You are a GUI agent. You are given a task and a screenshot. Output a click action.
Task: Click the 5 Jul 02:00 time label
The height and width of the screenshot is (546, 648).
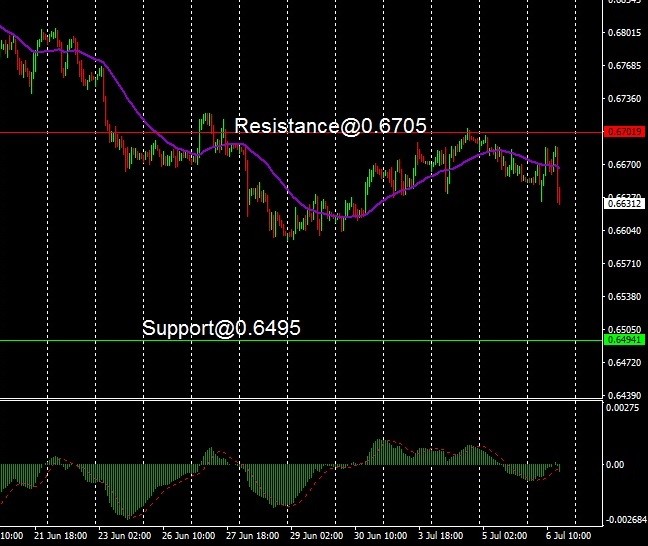pos(505,536)
